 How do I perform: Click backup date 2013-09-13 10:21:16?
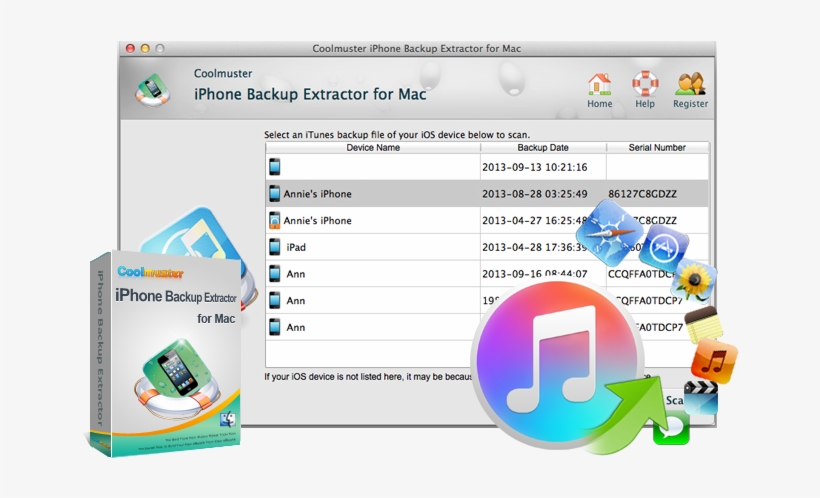[534, 167]
